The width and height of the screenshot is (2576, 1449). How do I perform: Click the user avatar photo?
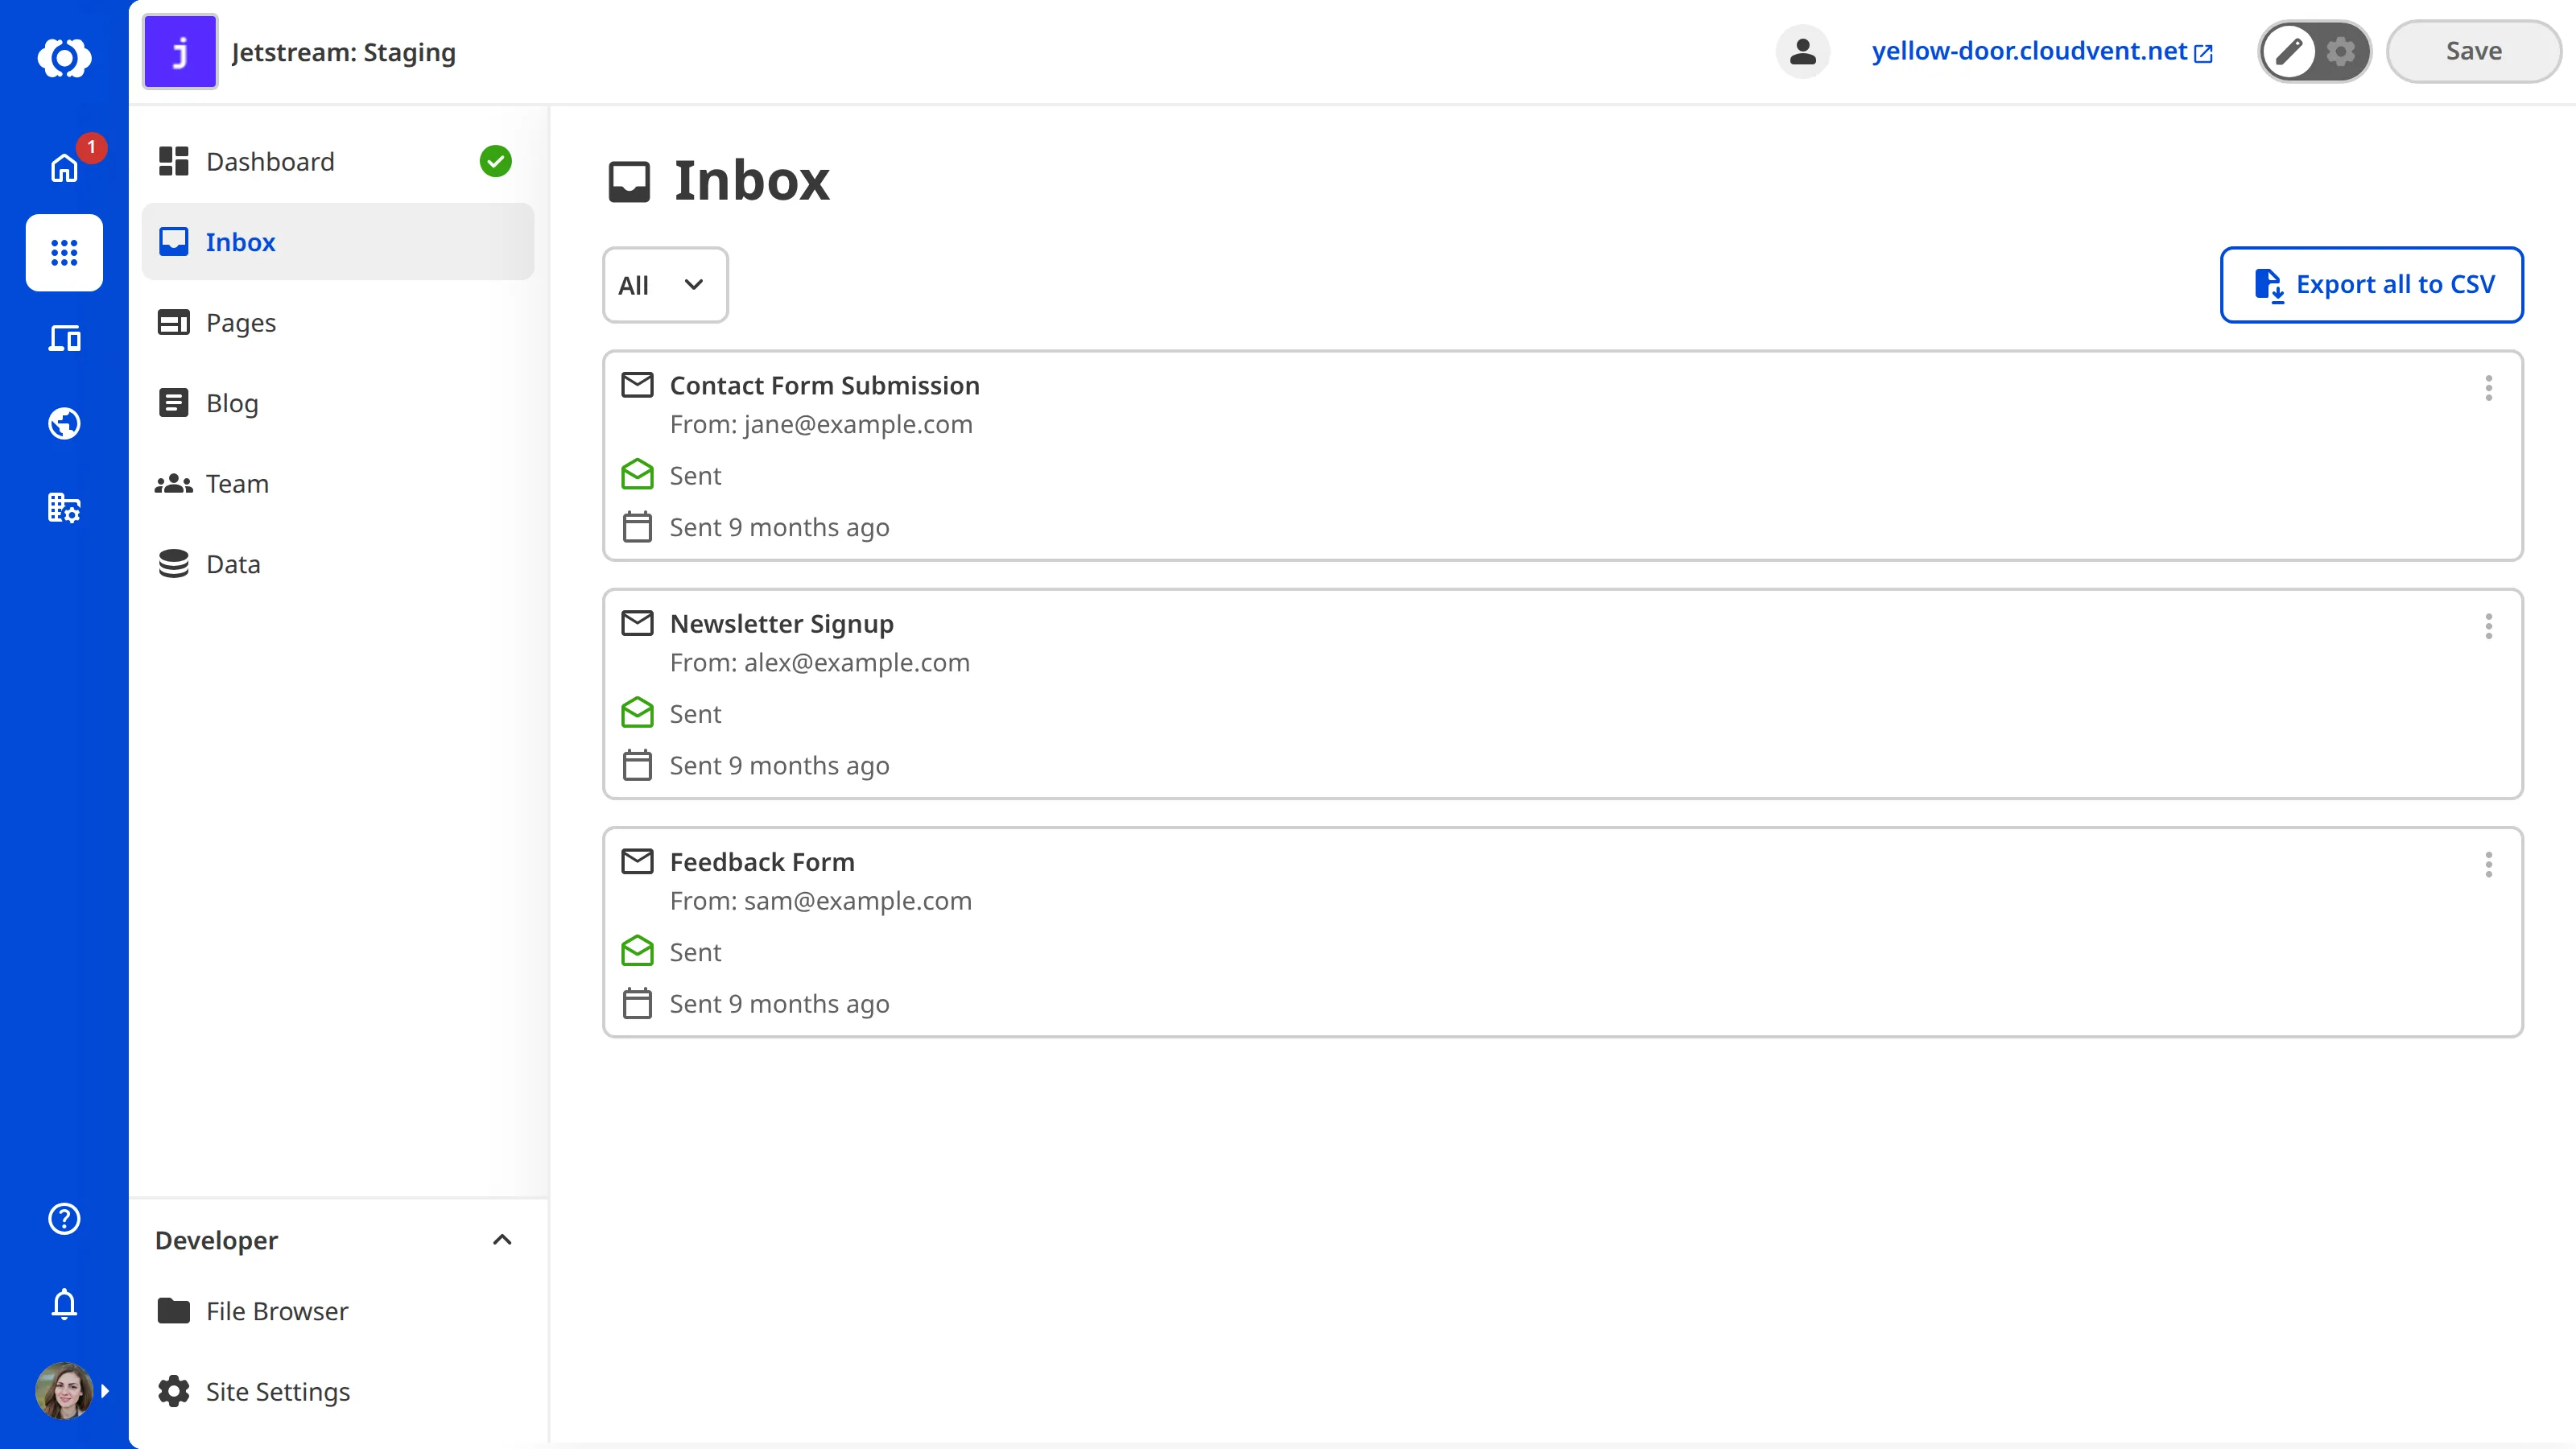[64, 1390]
